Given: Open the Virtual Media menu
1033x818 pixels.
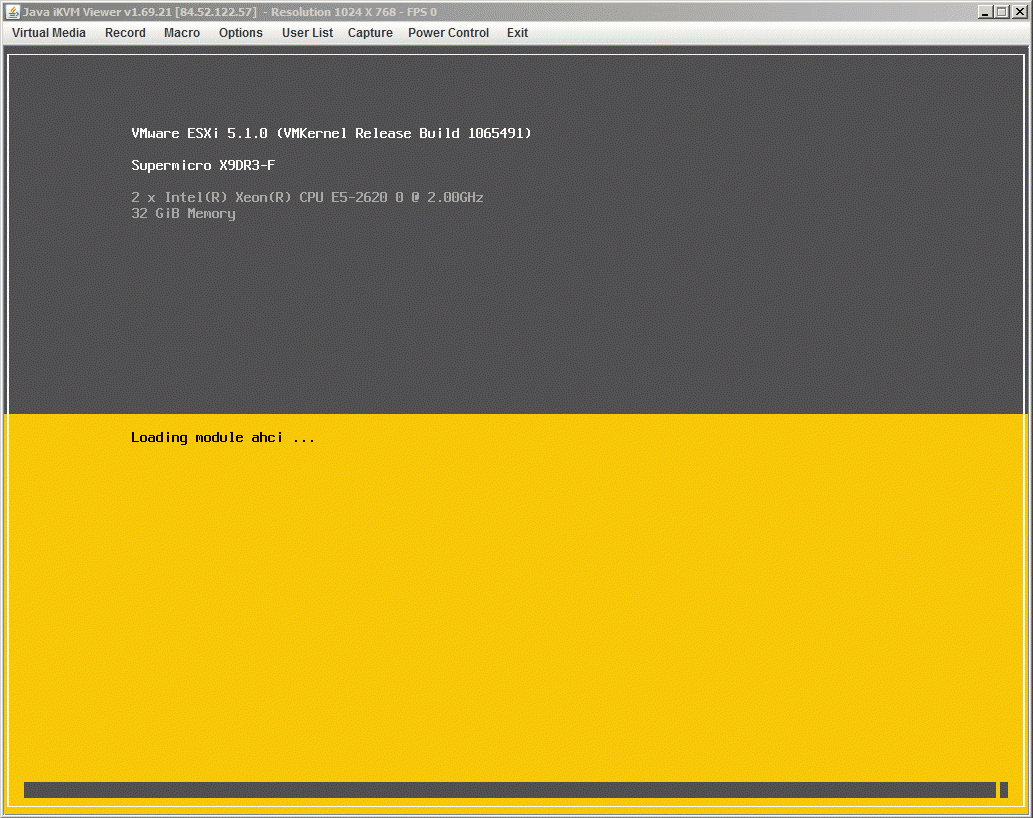Looking at the screenshot, I should [x=49, y=33].
